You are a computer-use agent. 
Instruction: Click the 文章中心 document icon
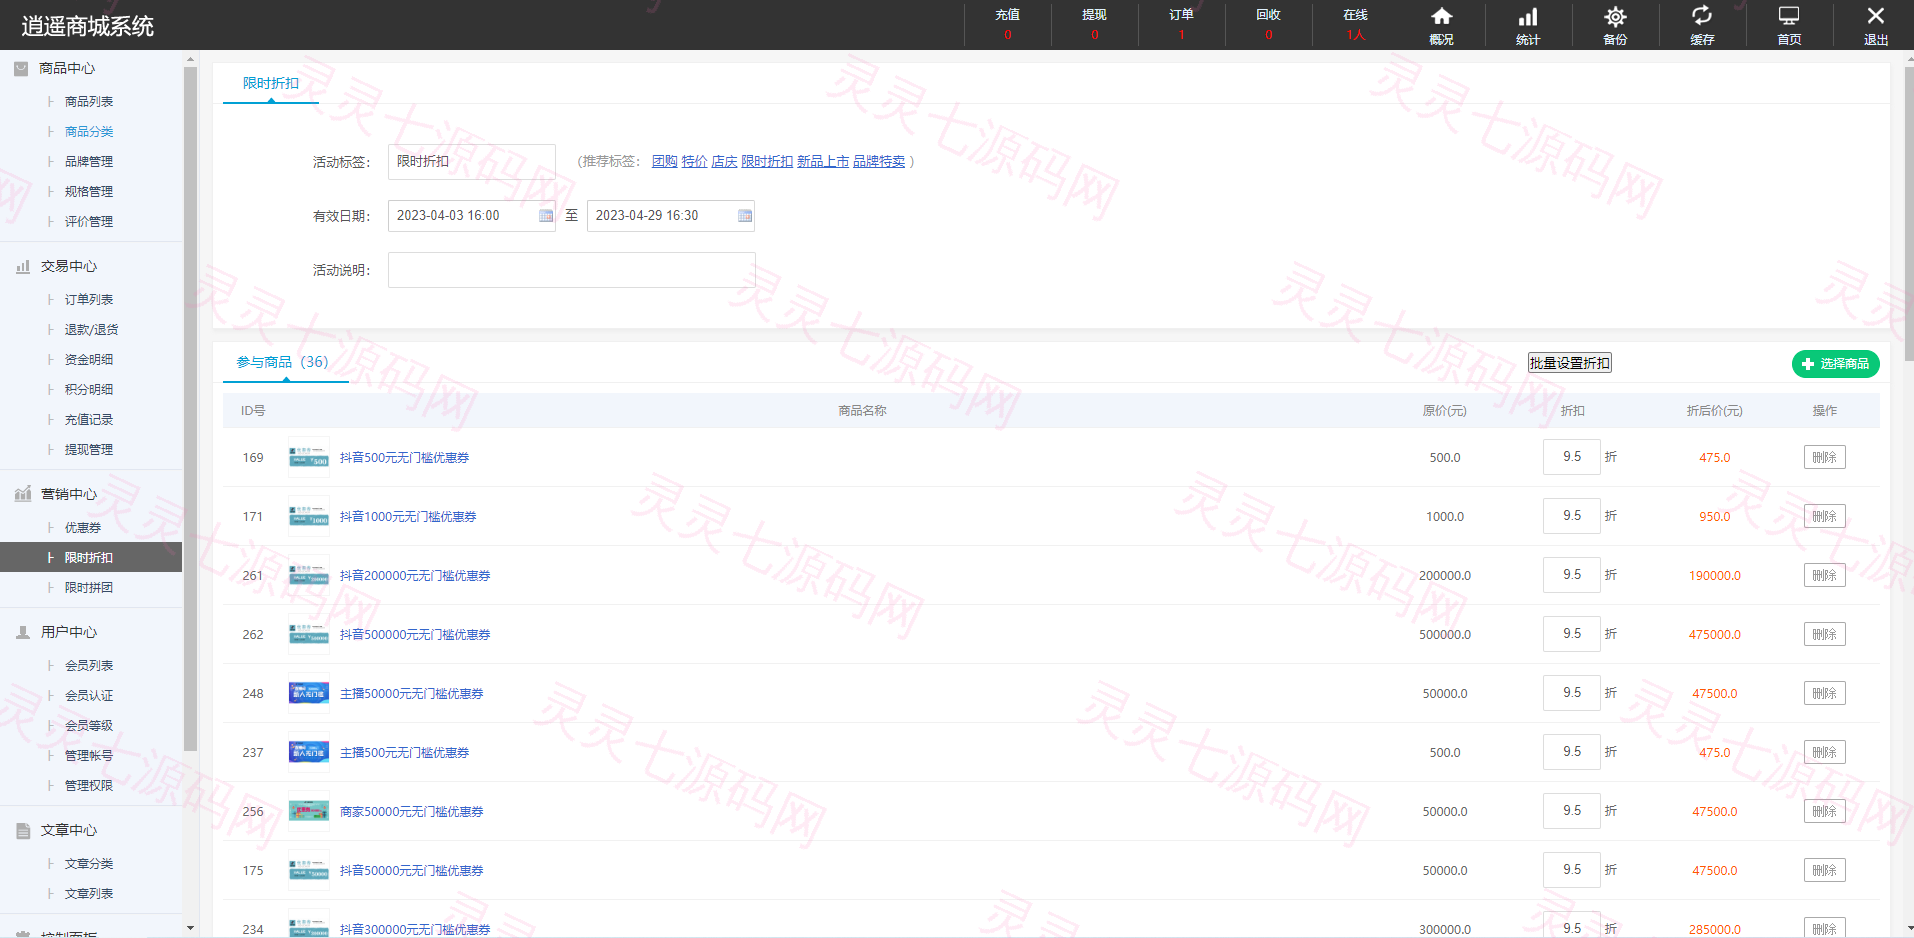(x=22, y=830)
